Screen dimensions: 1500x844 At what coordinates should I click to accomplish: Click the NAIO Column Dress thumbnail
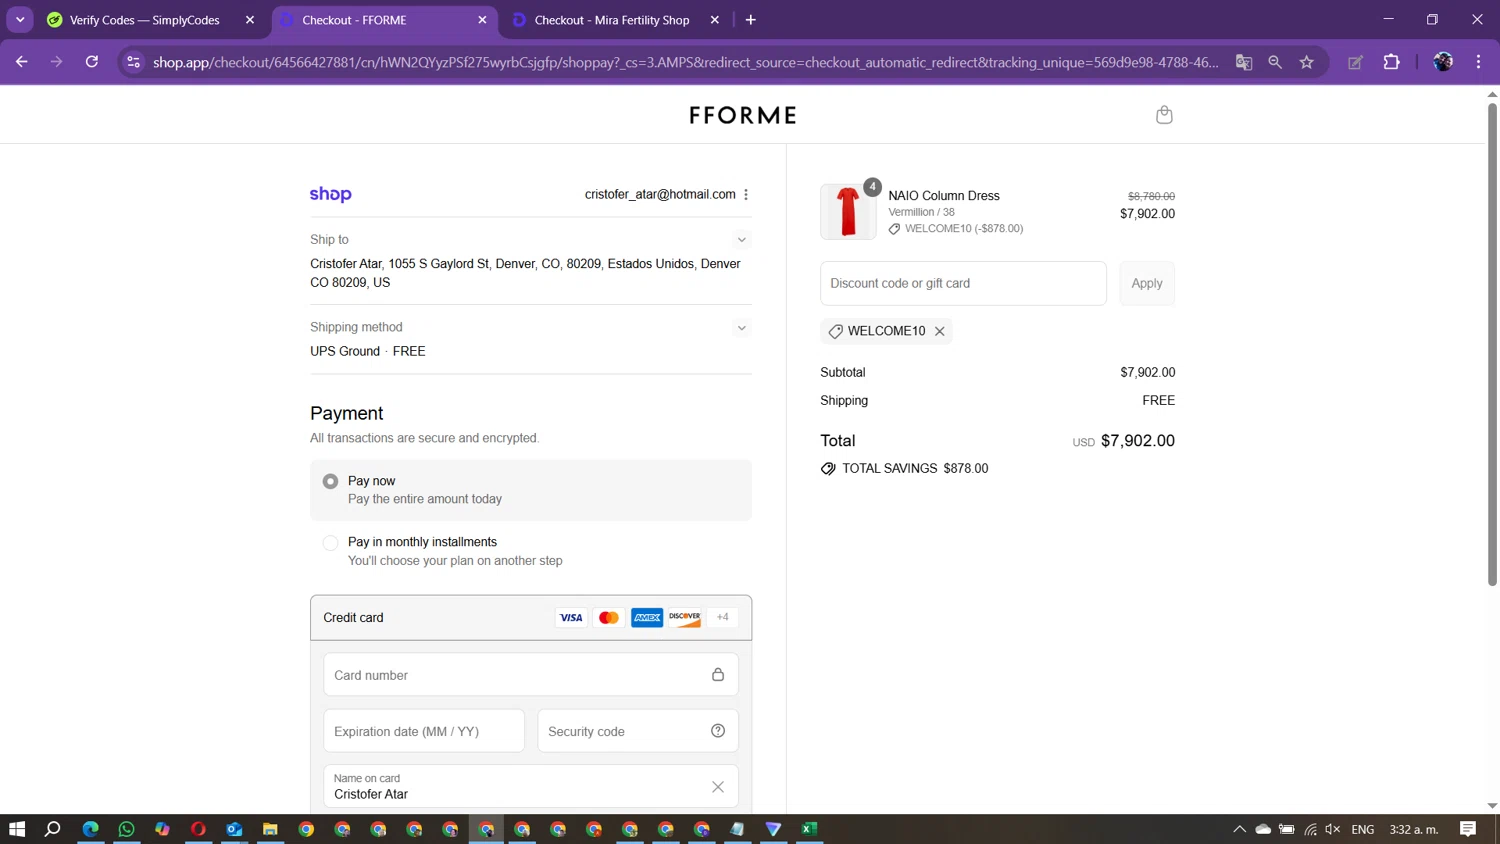pos(848,211)
